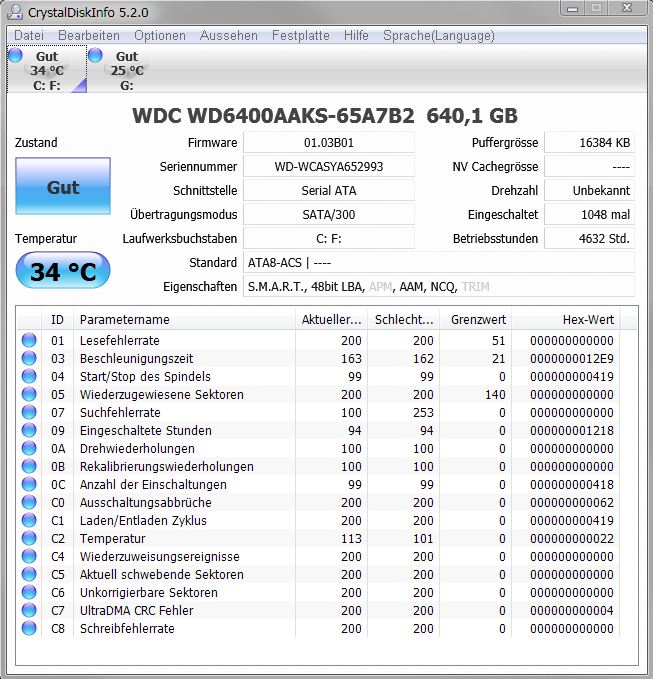Select the G: disk tab
Screen dimensions: 653x679
point(126,70)
